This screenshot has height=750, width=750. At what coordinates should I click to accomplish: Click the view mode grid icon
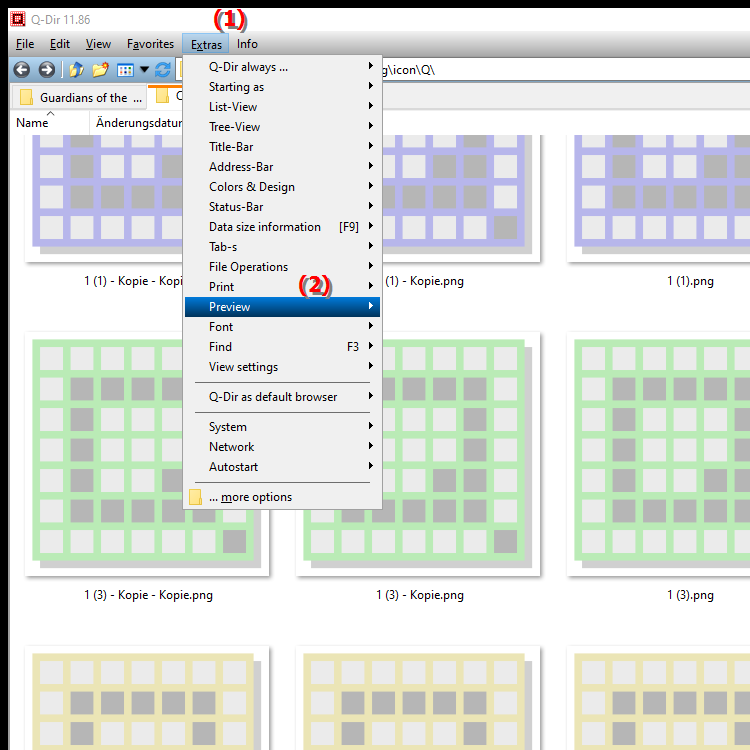point(125,70)
